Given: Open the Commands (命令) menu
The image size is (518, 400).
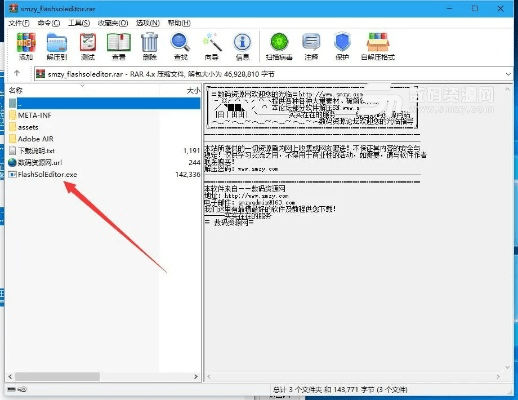Looking at the screenshot, I should tap(49, 23).
